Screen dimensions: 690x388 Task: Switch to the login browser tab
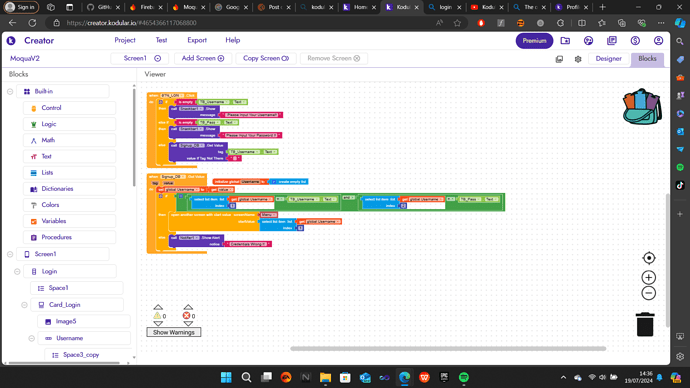[x=445, y=7]
